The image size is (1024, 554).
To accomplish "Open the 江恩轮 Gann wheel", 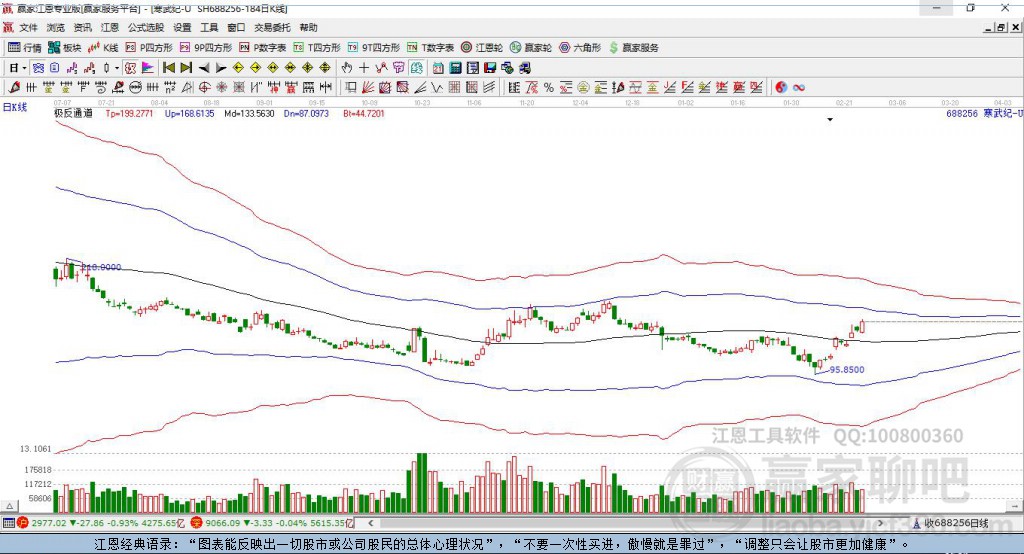I will pyautogui.click(x=482, y=48).
